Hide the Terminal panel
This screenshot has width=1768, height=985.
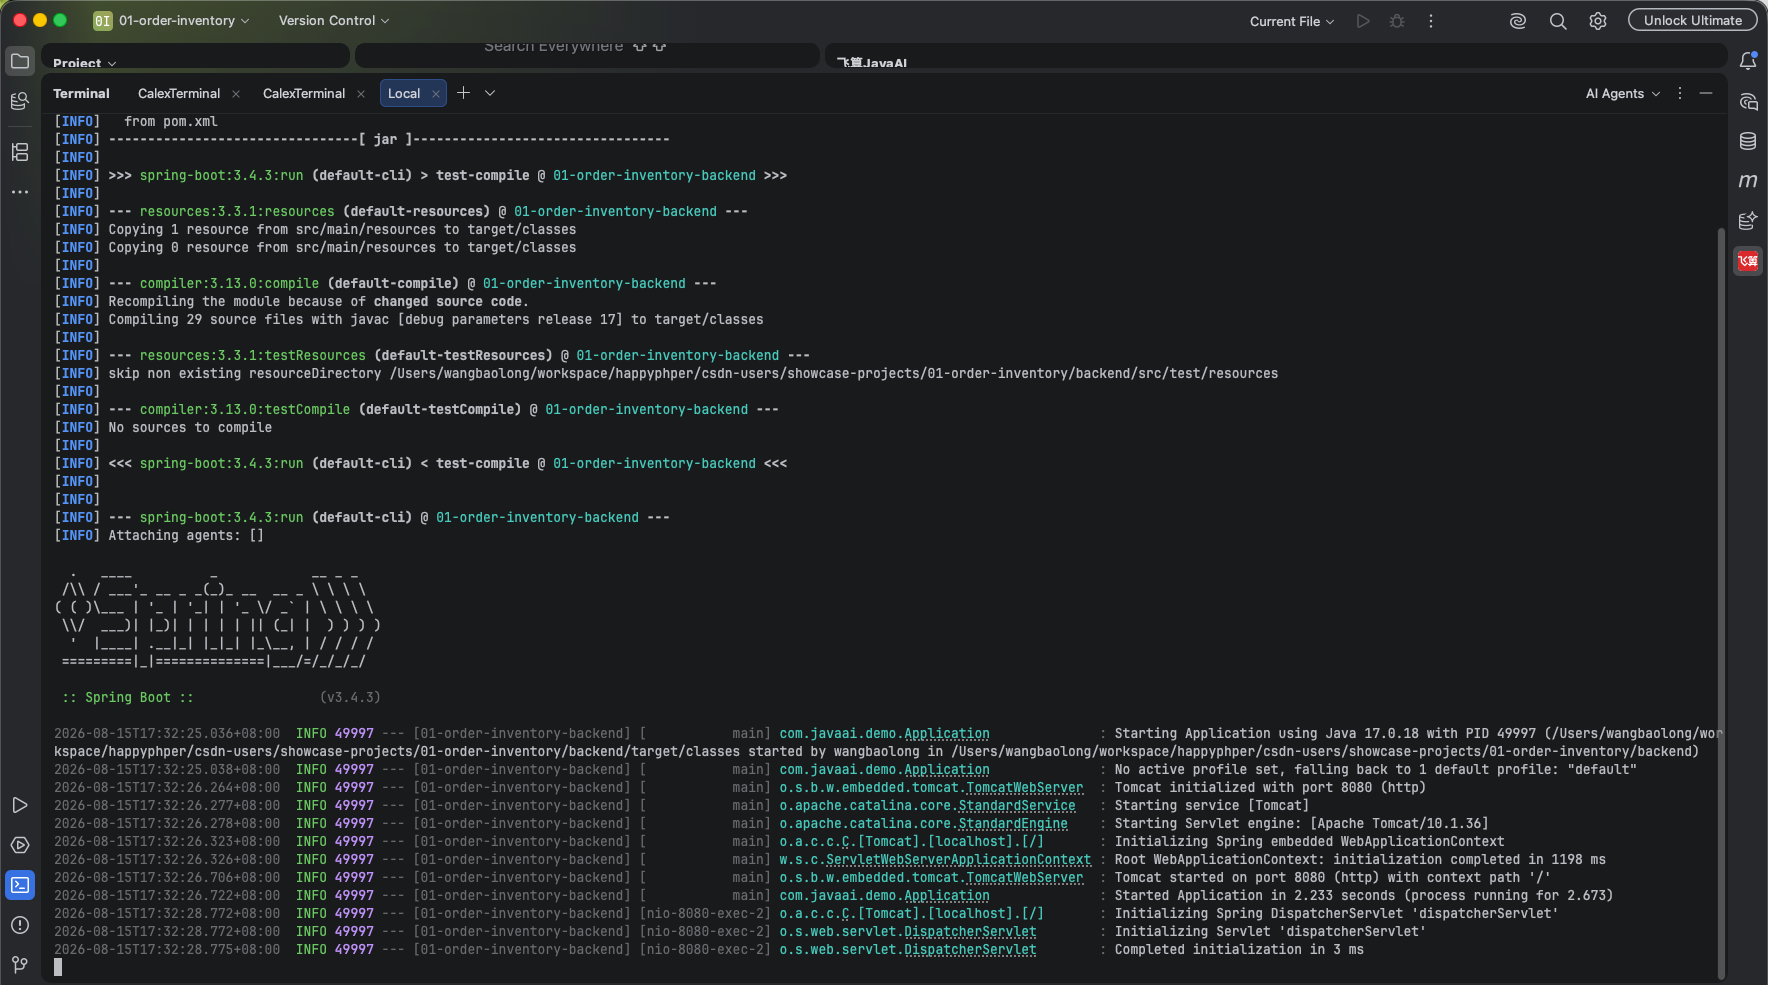tap(1706, 93)
